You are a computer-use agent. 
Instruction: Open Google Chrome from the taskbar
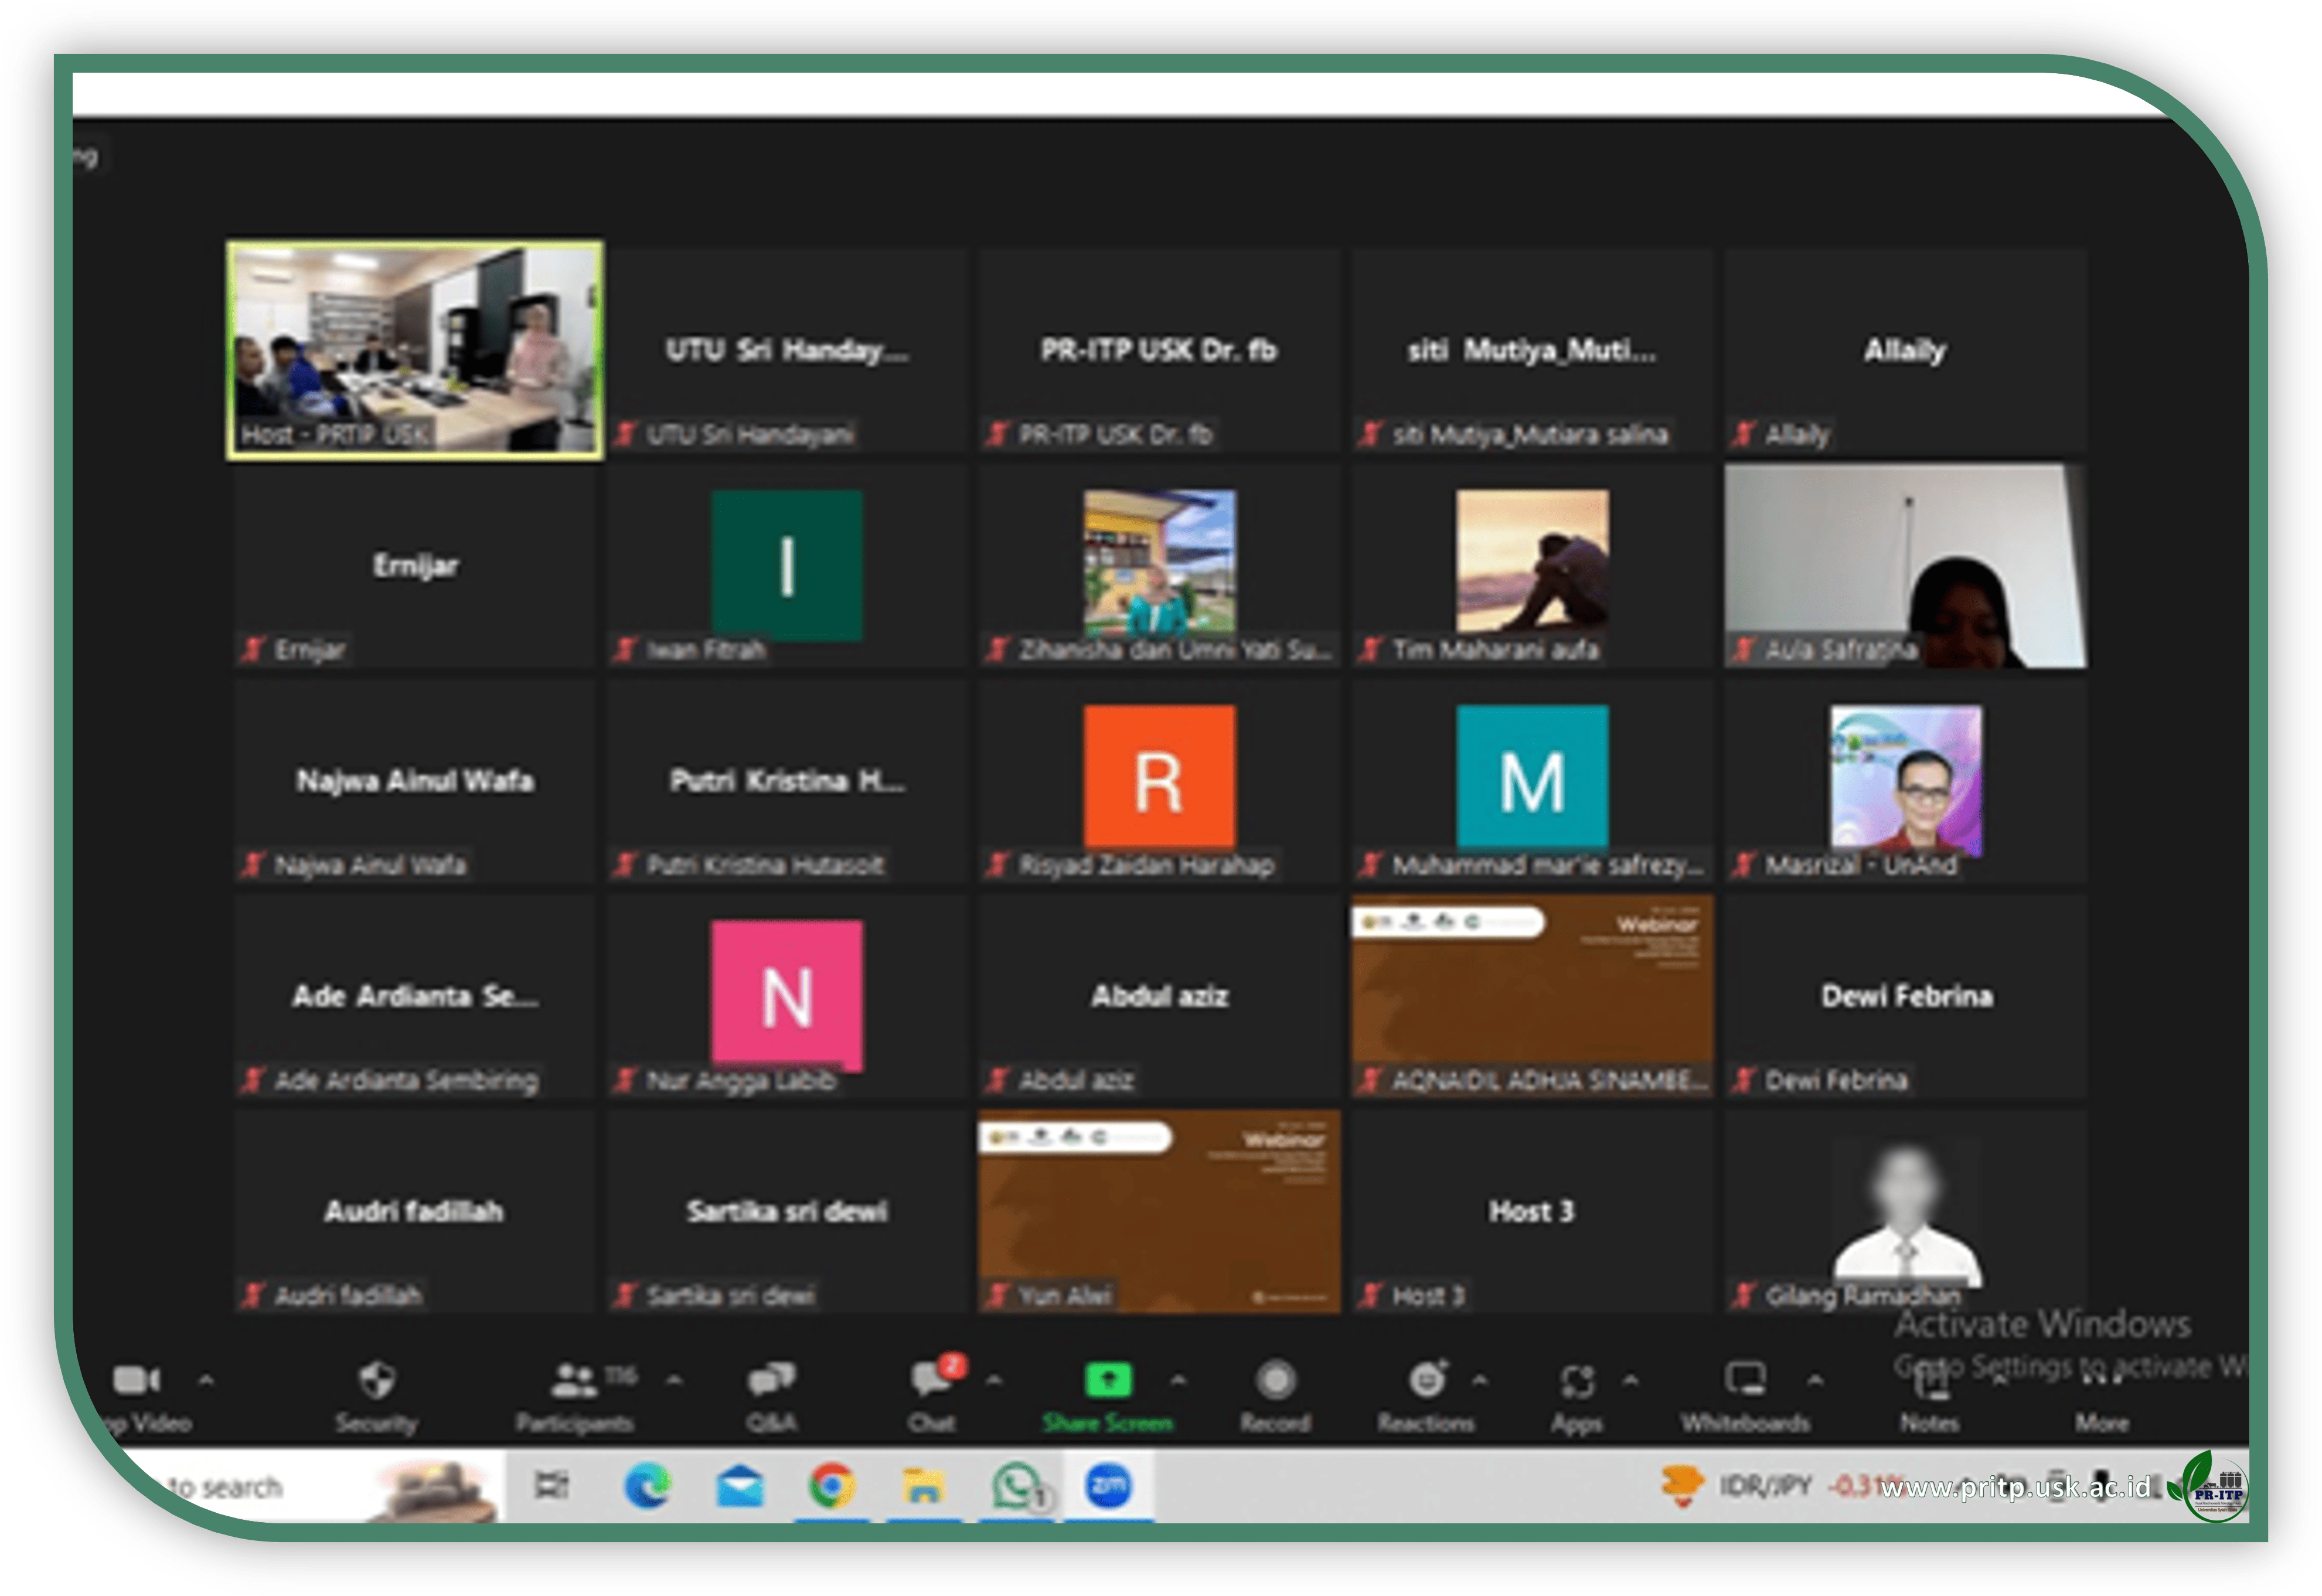point(832,1486)
